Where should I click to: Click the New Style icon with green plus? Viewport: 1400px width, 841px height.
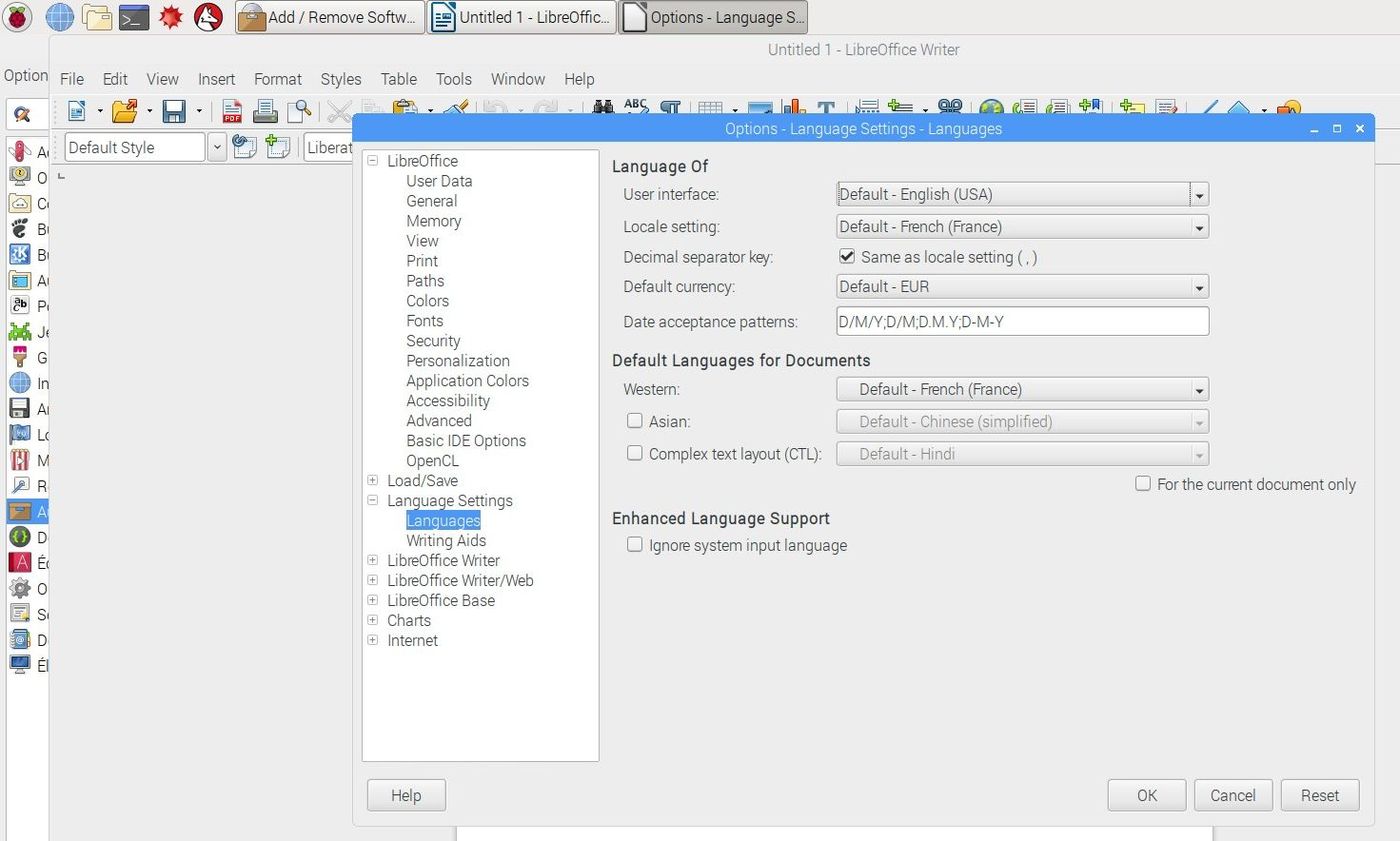coord(277,147)
